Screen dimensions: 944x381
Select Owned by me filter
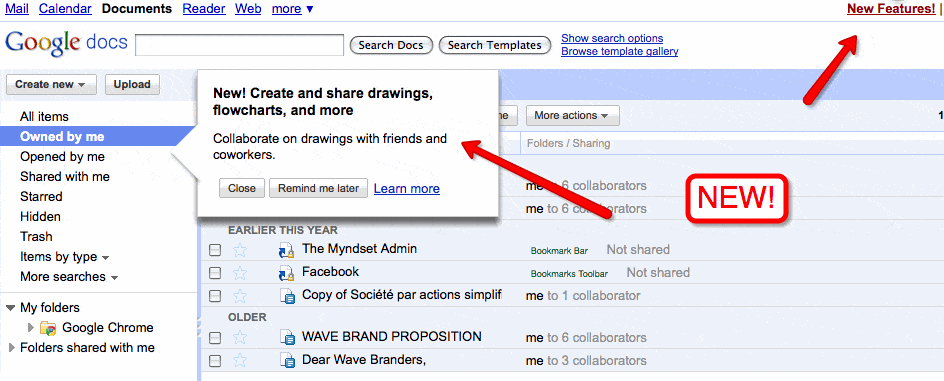pos(62,137)
